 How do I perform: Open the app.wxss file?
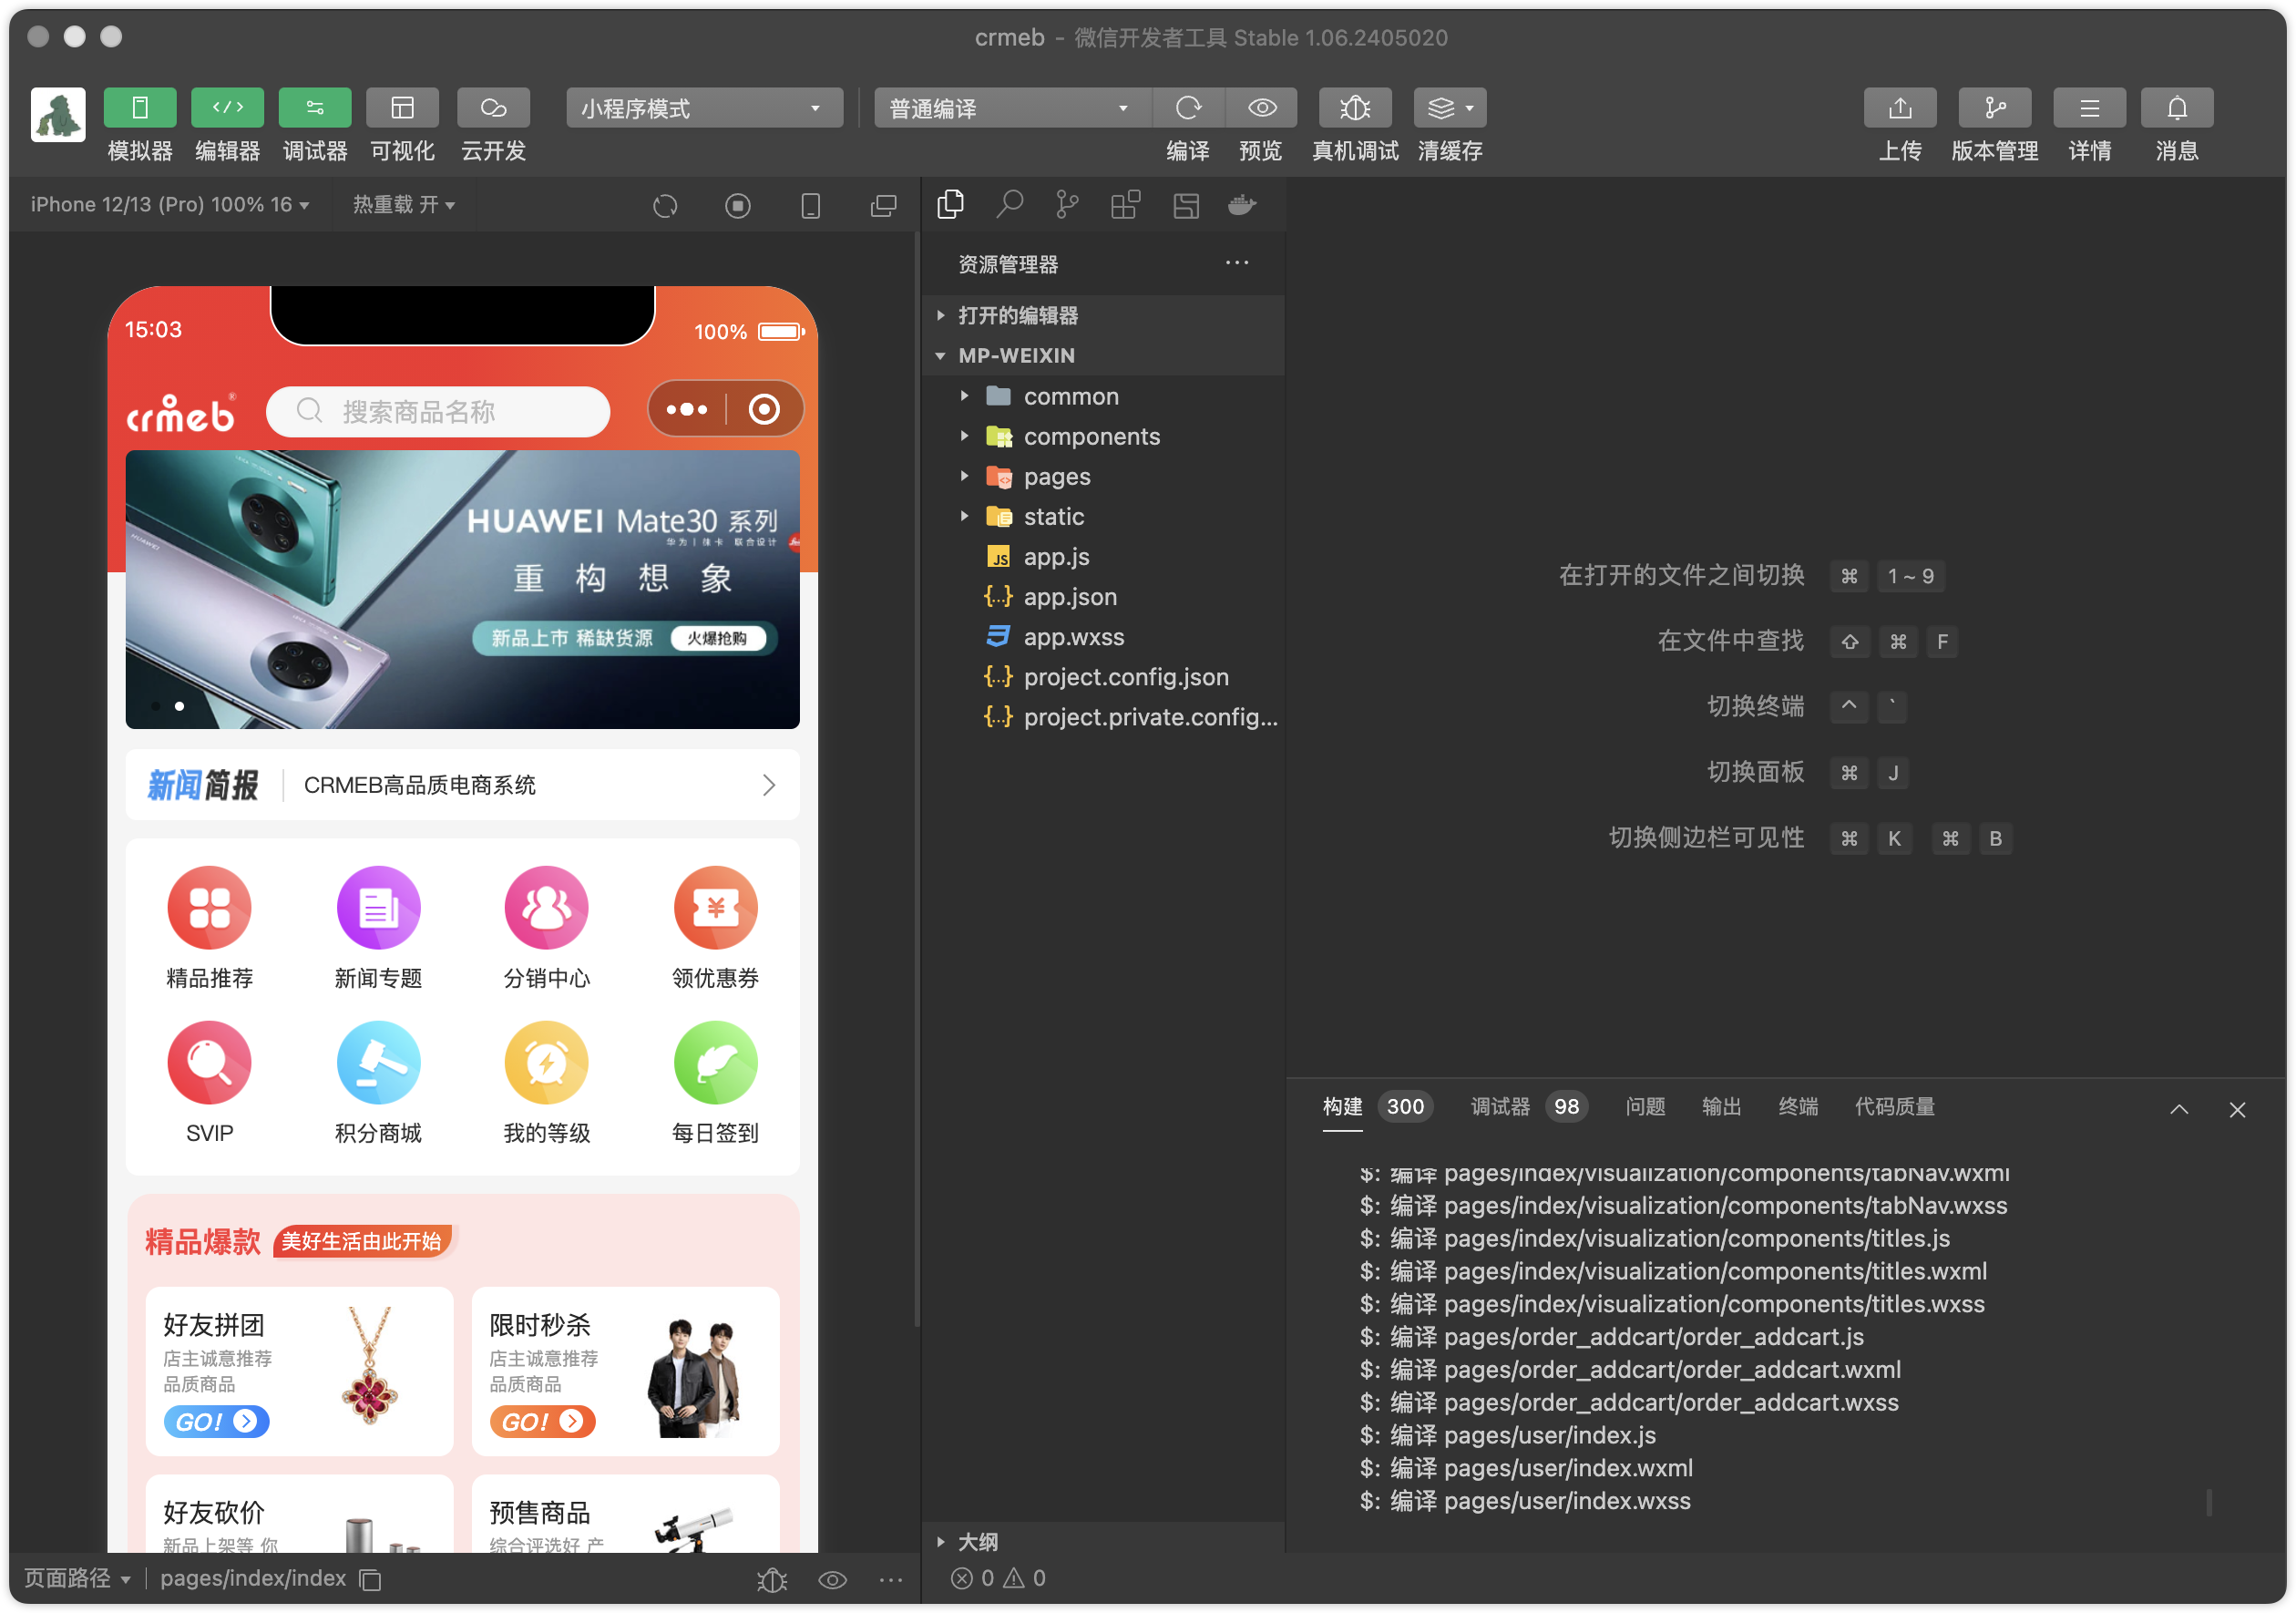coord(1104,637)
